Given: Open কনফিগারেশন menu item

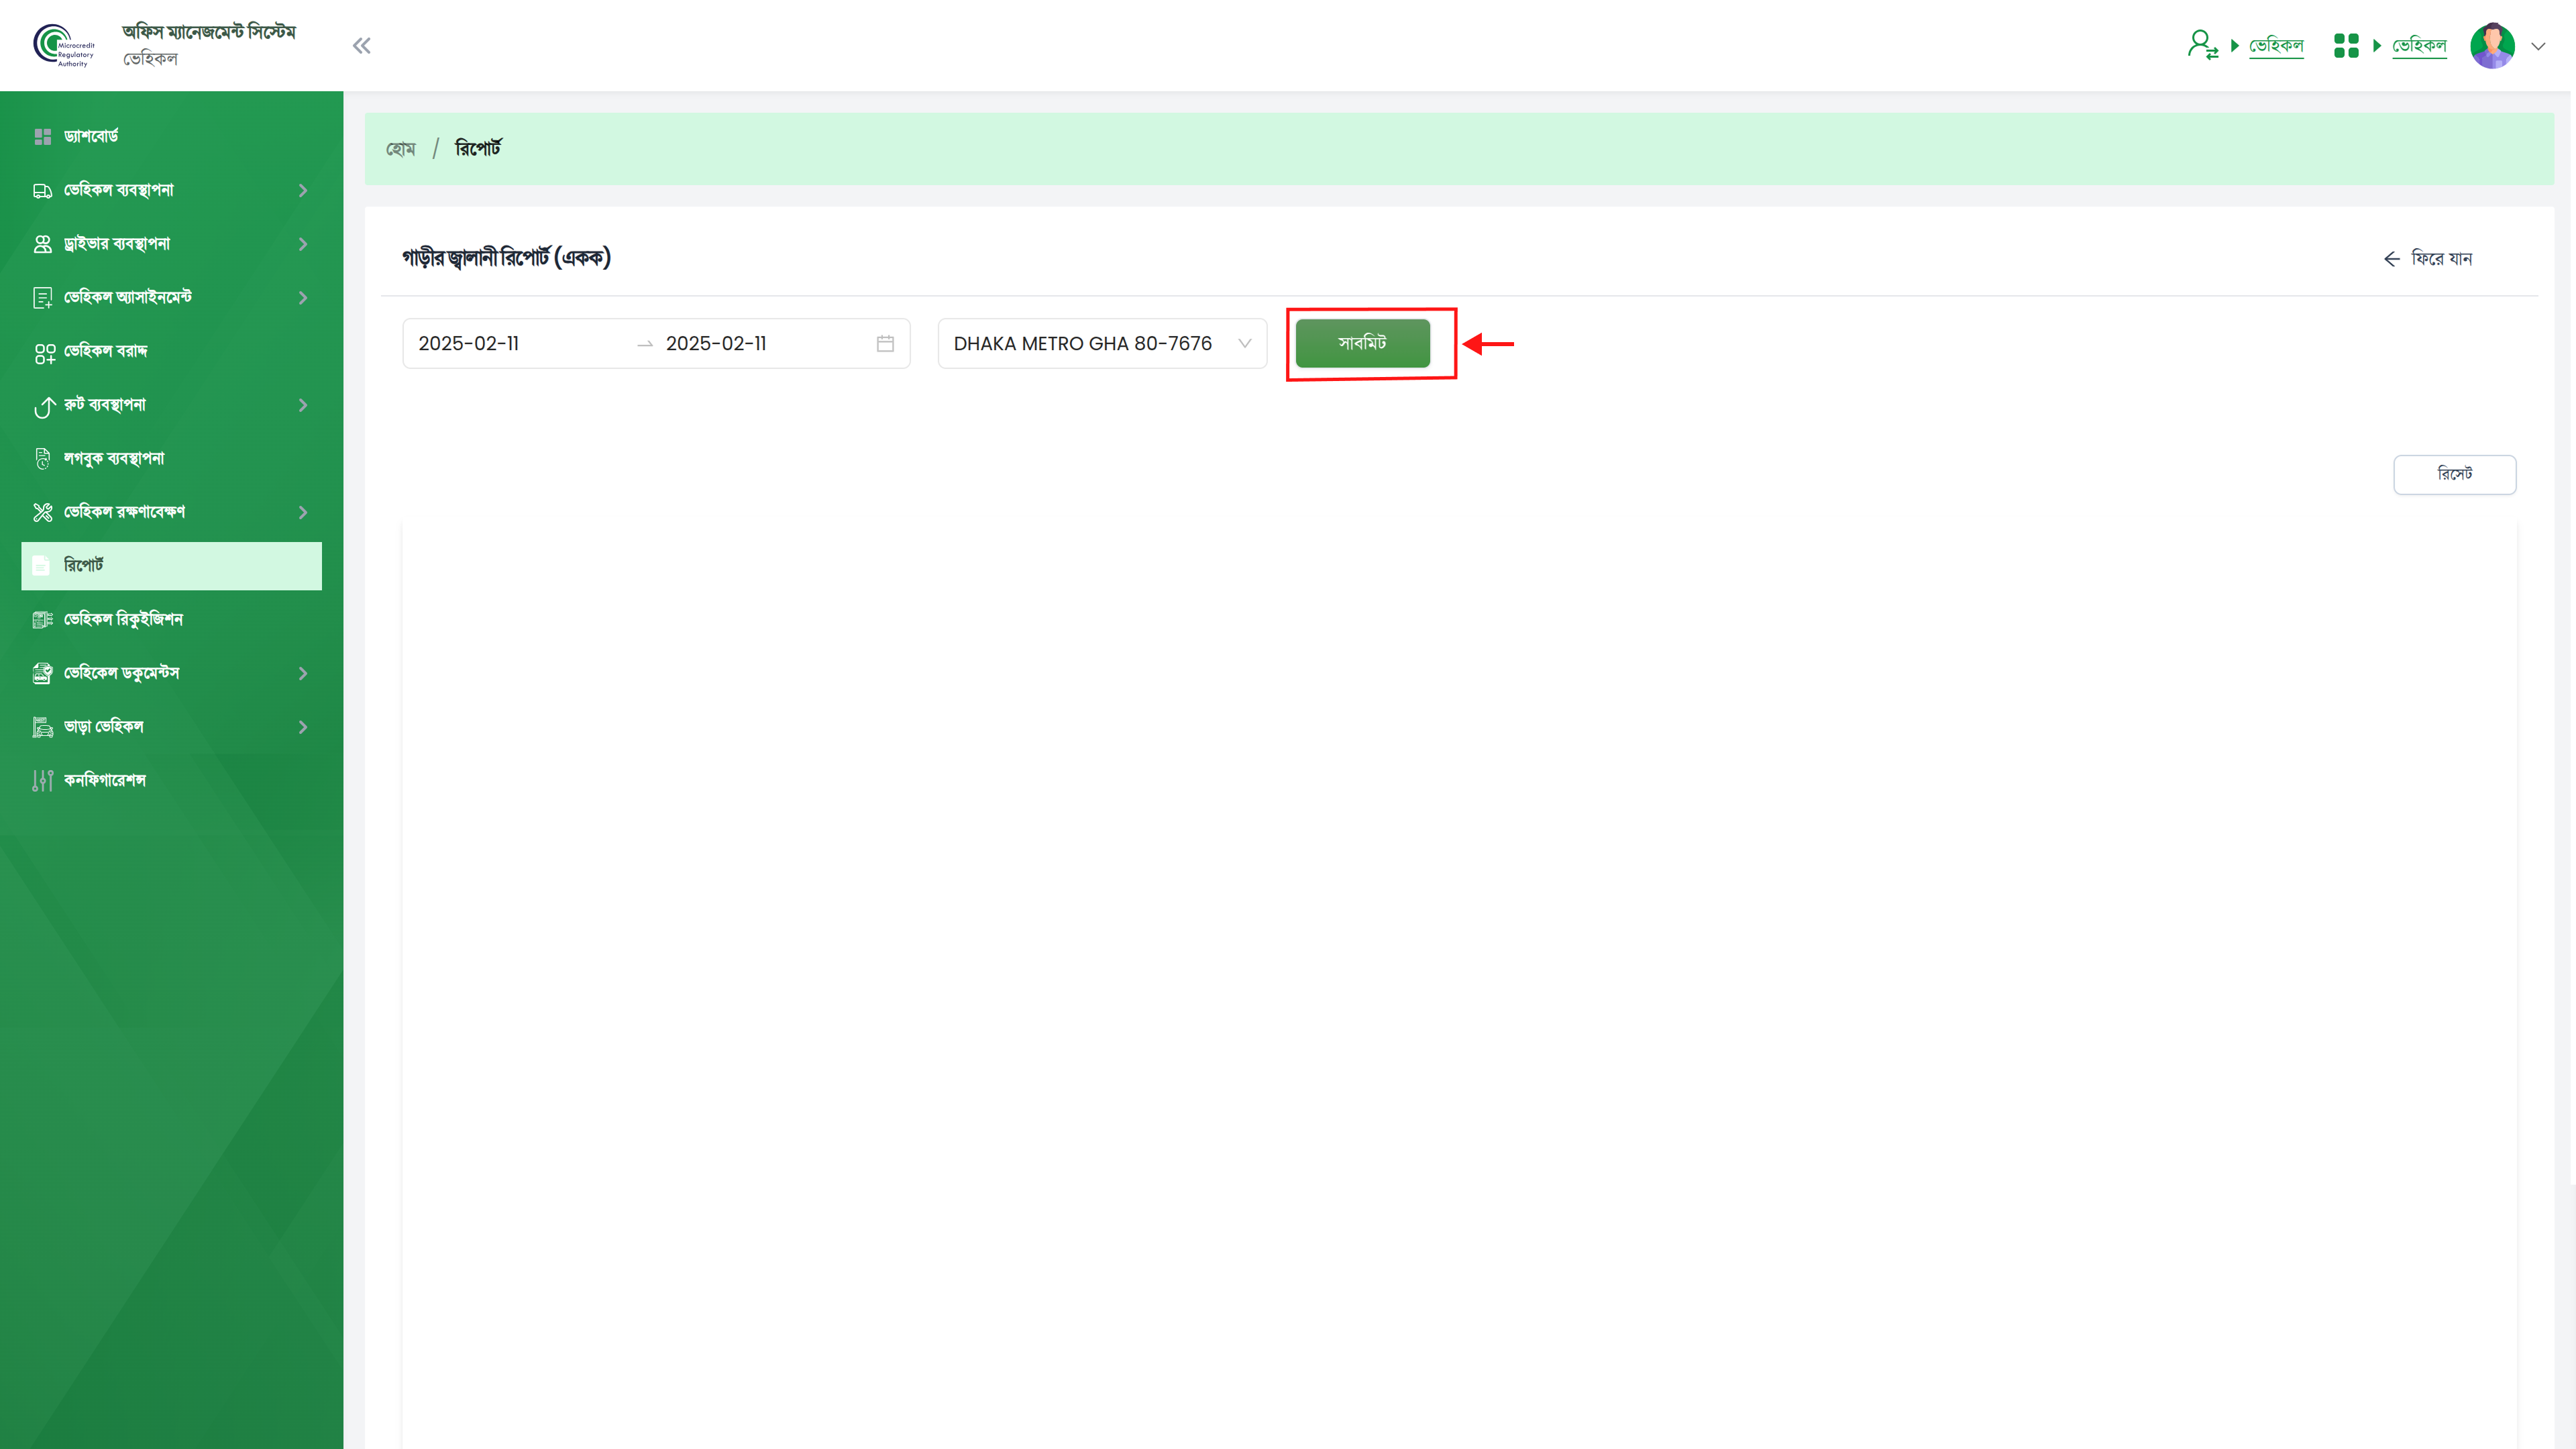Looking at the screenshot, I should [x=171, y=780].
